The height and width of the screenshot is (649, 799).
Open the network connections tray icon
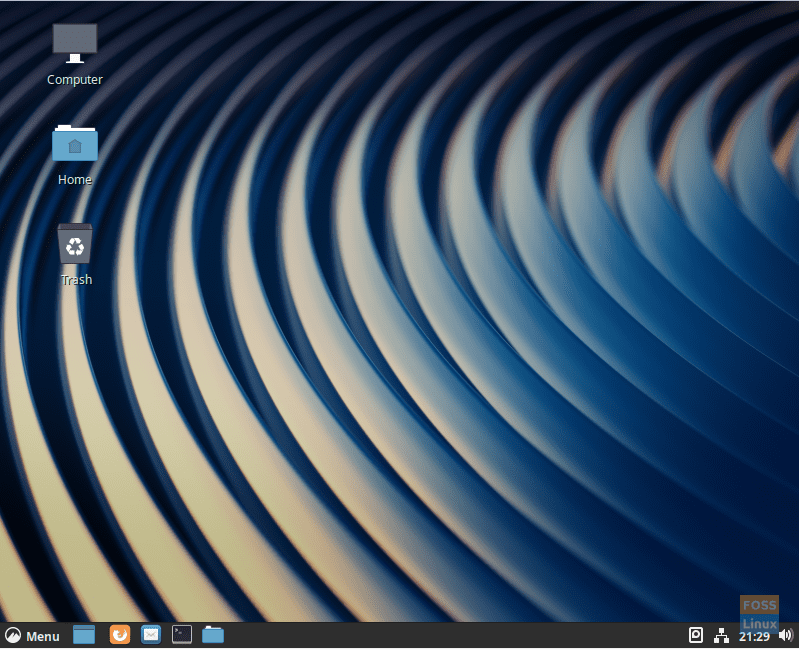(x=722, y=635)
